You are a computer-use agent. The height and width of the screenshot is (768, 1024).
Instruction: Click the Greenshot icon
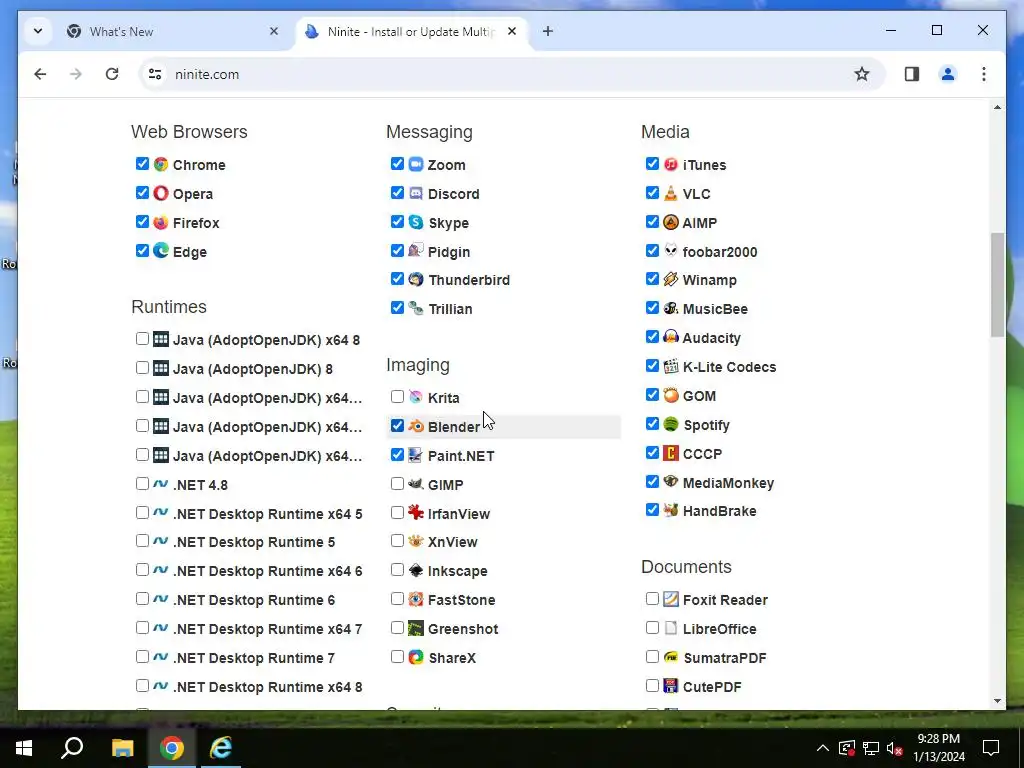click(416, 628)
